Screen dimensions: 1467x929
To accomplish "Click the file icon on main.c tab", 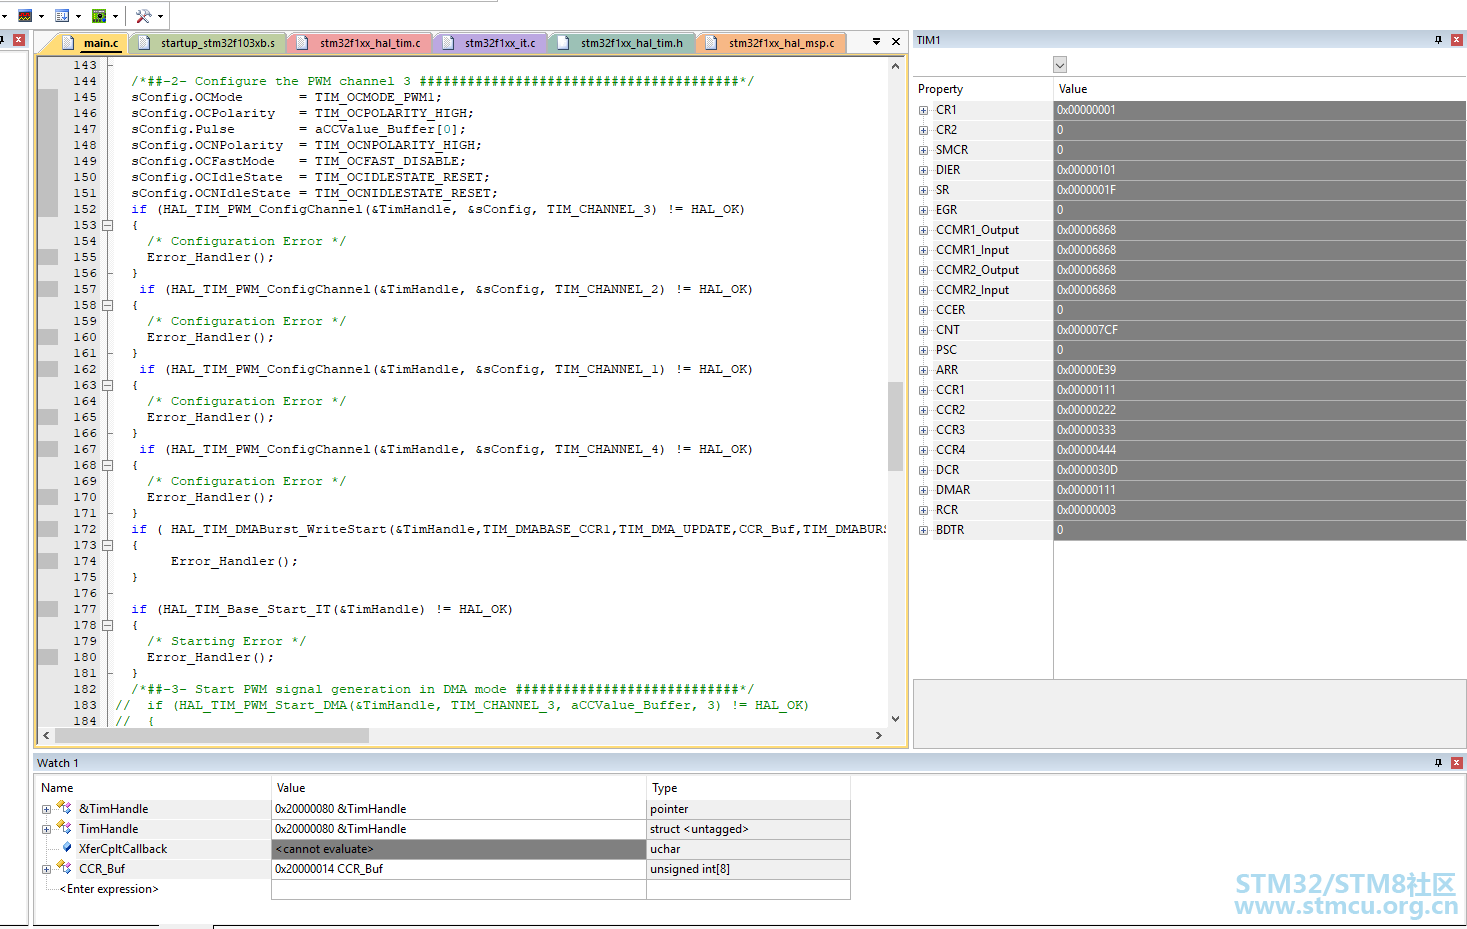I will click(68, 43).
